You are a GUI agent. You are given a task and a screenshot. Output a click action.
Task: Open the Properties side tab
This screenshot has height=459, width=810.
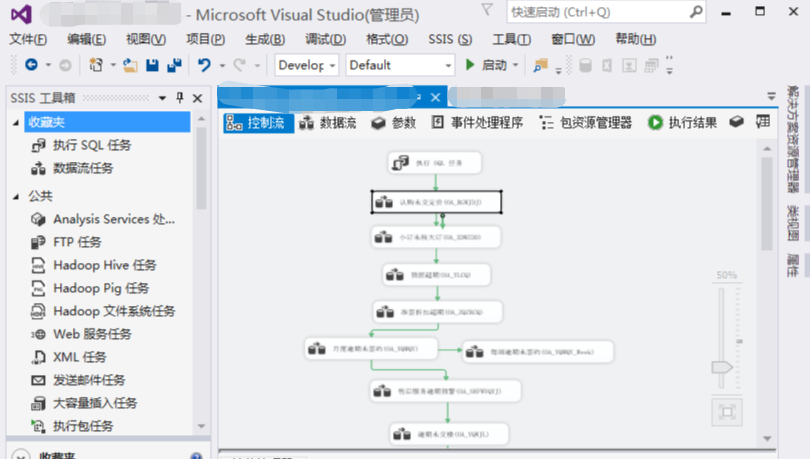click(792, 265)
